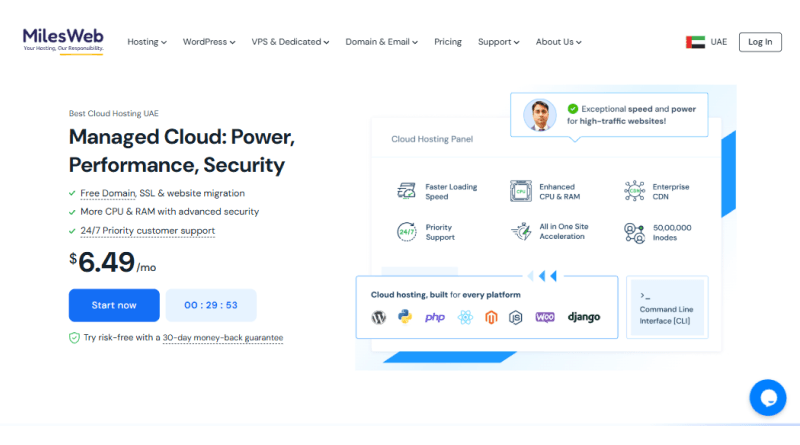Click the Enterprise CDN icon

click(634, 191)
